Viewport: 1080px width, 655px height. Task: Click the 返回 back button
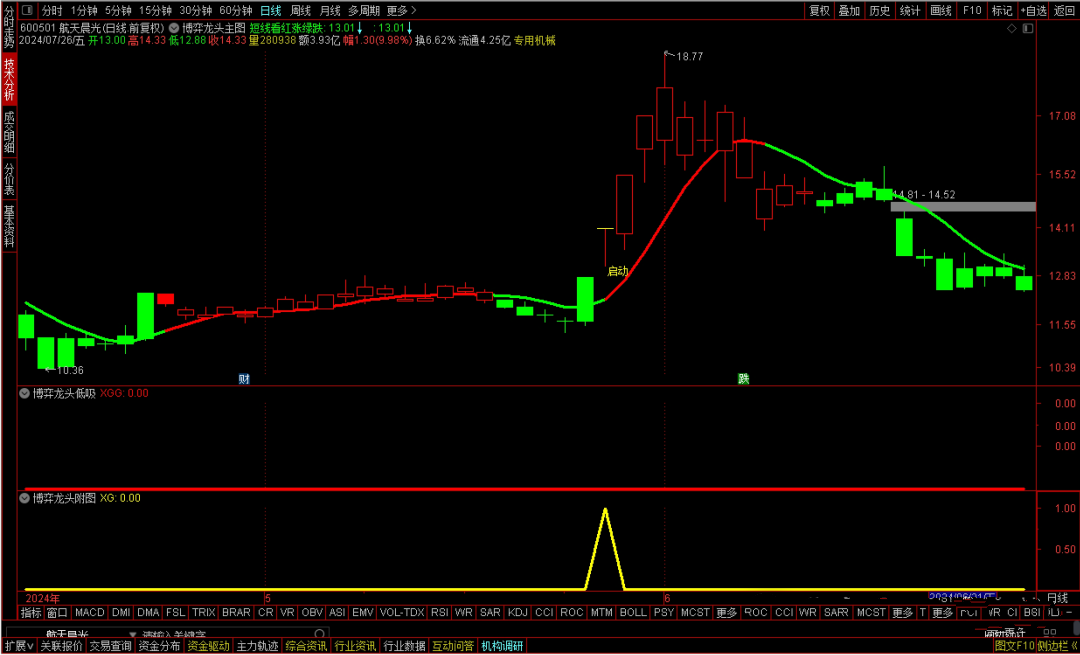tap(1064, 10)
